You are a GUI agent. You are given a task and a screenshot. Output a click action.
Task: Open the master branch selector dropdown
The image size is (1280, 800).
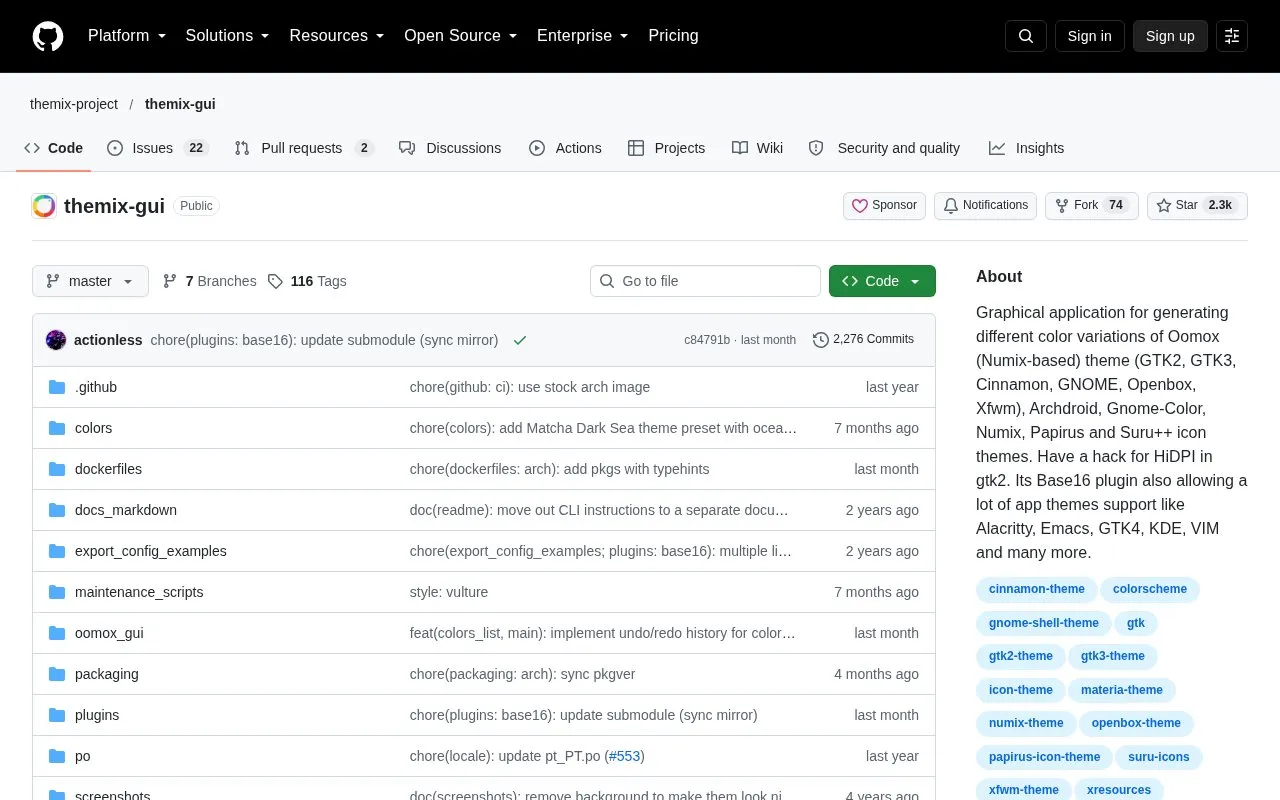90,281
